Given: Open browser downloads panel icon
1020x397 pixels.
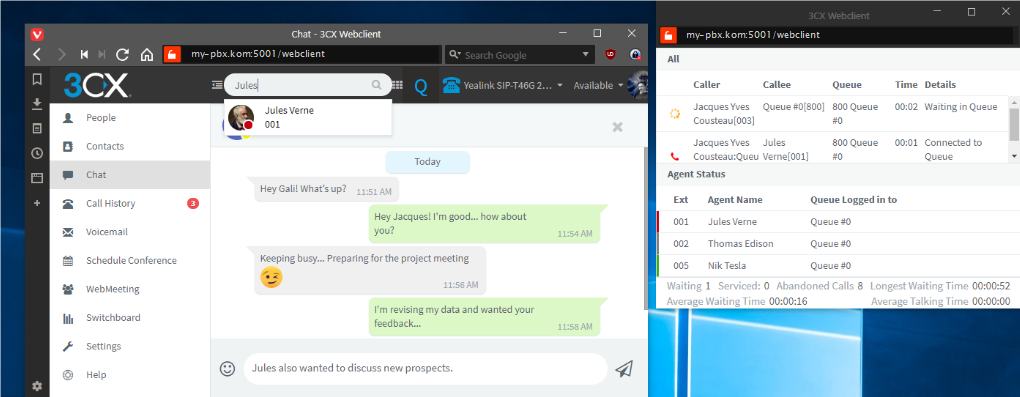Looking at the screenshot, I should point(37,103).
